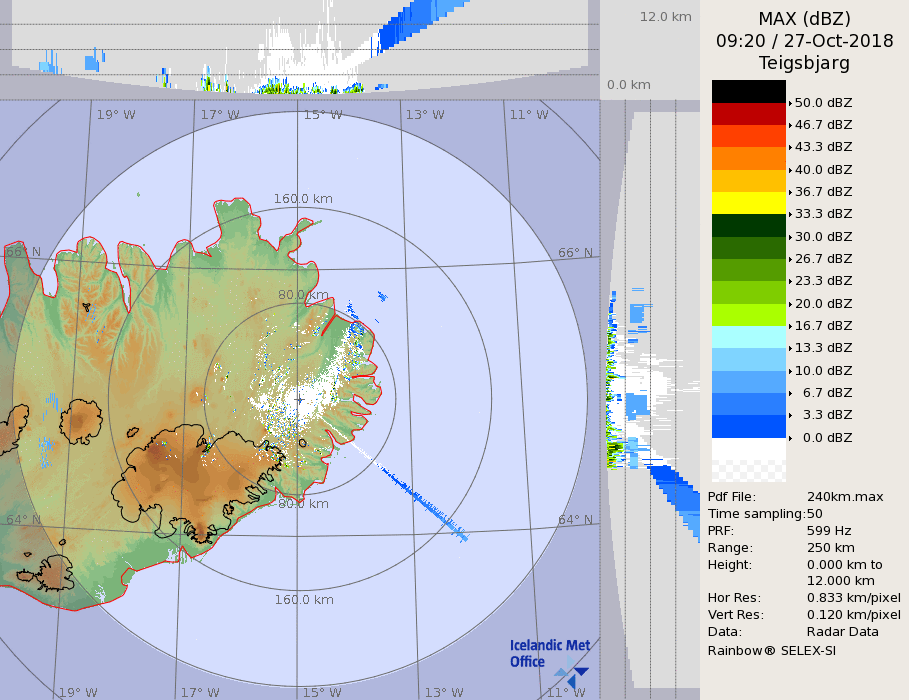This screenshot has height=700, width=909.
Task: Click the radar site cross marker
Action: (x=299, y=399)
